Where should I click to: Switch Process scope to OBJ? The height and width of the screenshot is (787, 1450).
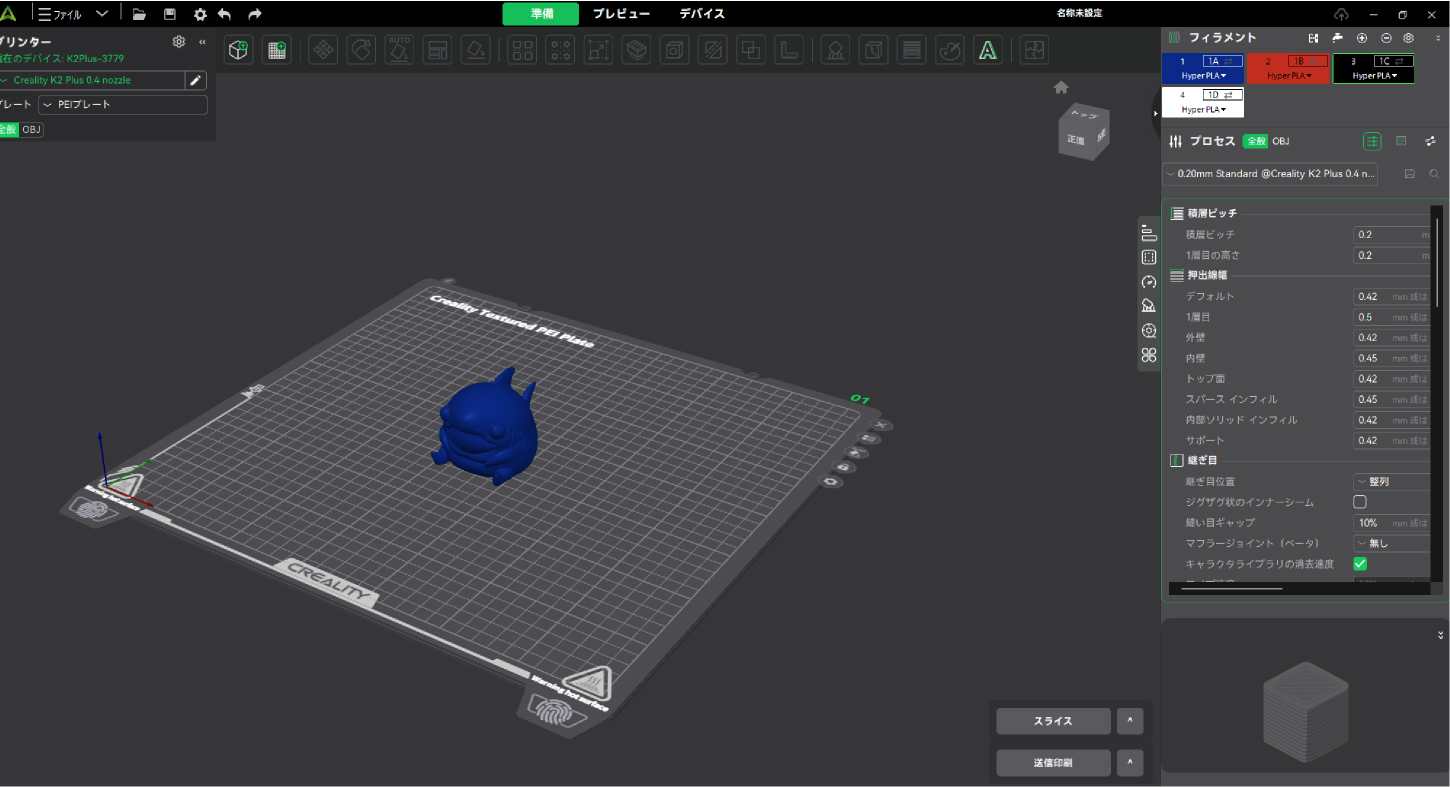pos(1281,142)
